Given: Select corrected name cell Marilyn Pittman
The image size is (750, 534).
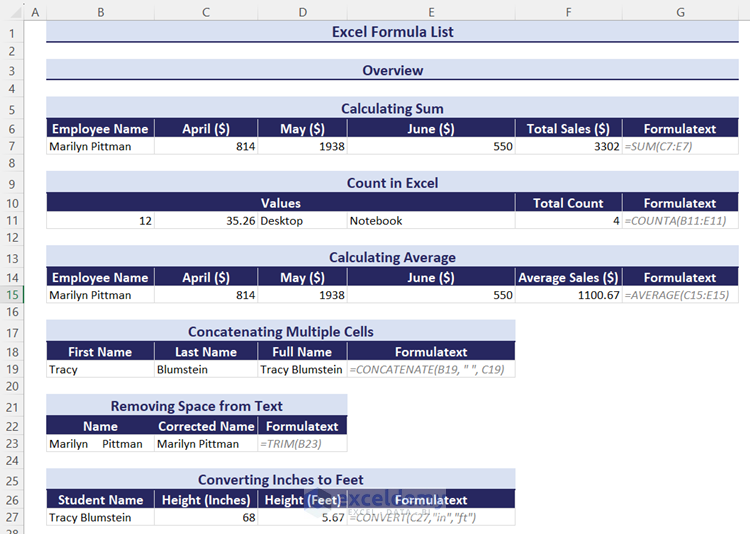Looking at the screenshot, I should [x=206, y=444].
